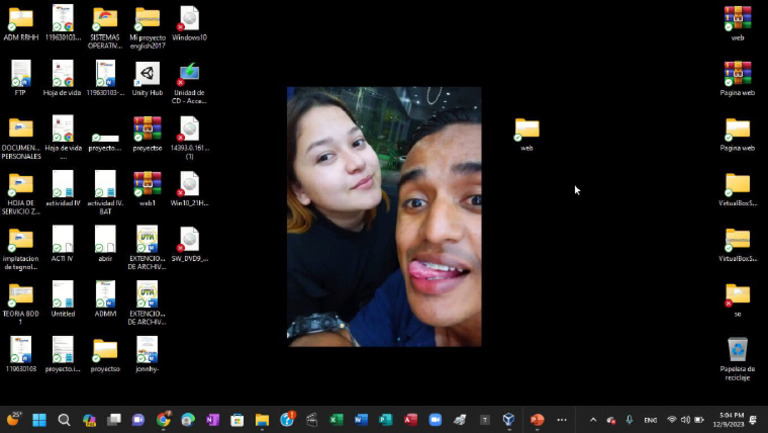This screenshot has height=433, width=768.
Task: Select the Unity Hub desktop shortcut
Action: tap(147, 77)
